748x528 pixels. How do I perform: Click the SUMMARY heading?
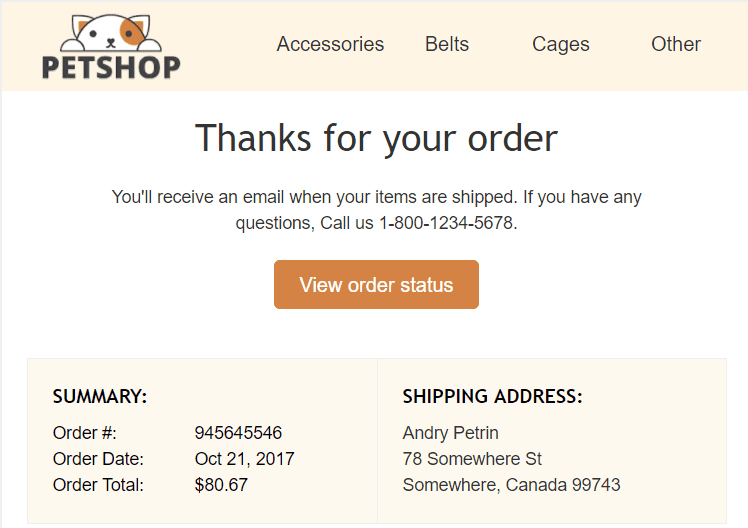coord(100,397)
